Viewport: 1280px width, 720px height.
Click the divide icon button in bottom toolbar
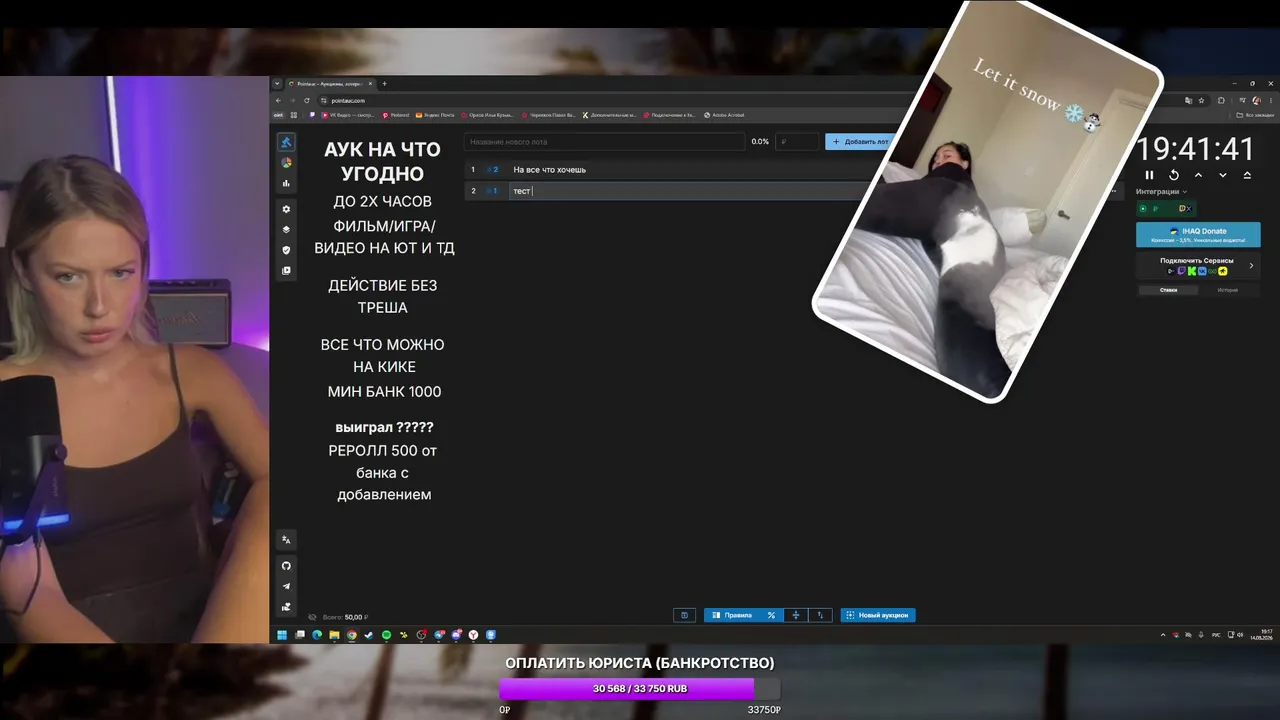796,615
